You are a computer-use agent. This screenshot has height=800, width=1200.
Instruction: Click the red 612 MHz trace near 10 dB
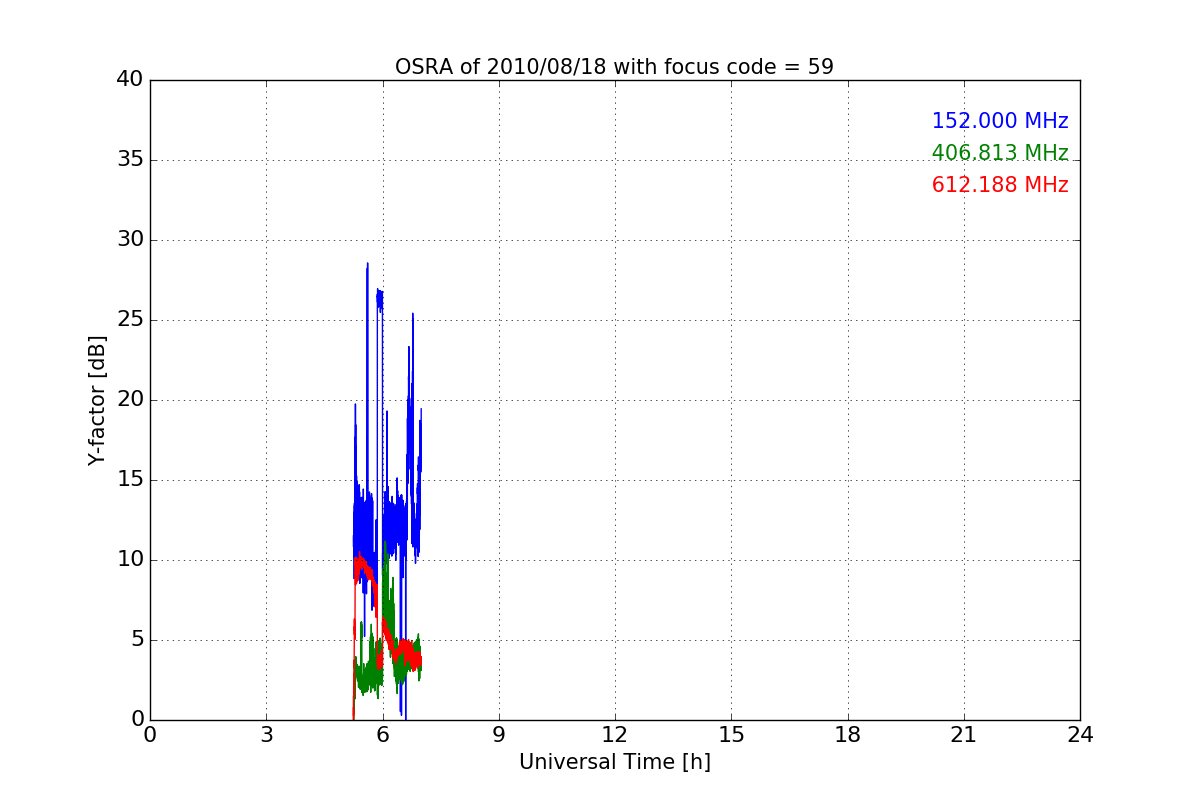pos(362,566)
